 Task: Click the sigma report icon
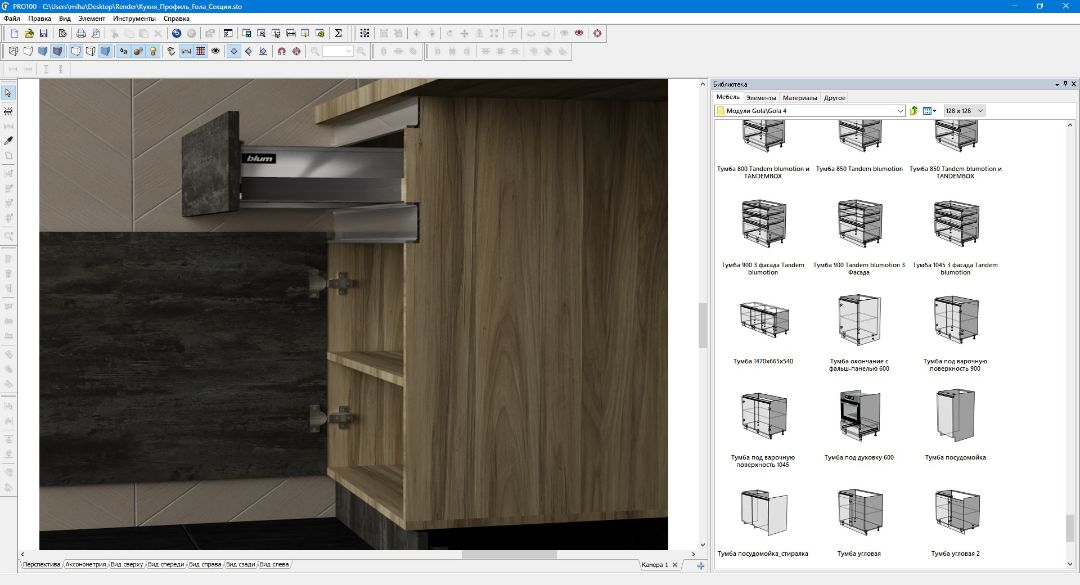pyautogui.click(x=338, y=33)
